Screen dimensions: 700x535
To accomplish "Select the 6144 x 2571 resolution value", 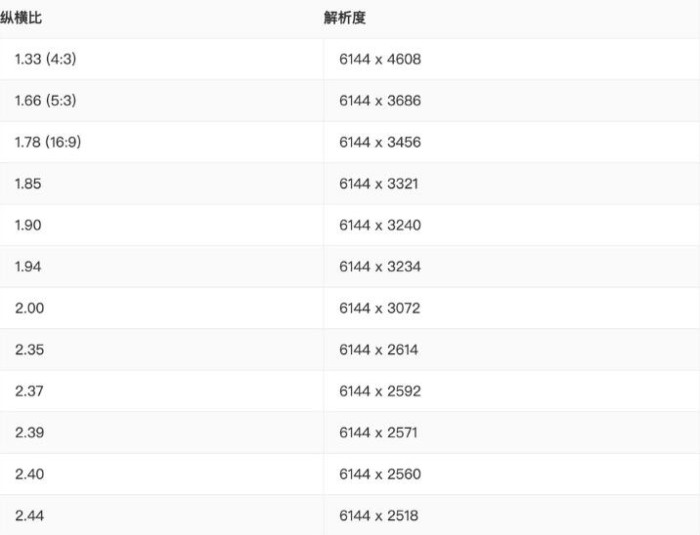I will point(379,432).
